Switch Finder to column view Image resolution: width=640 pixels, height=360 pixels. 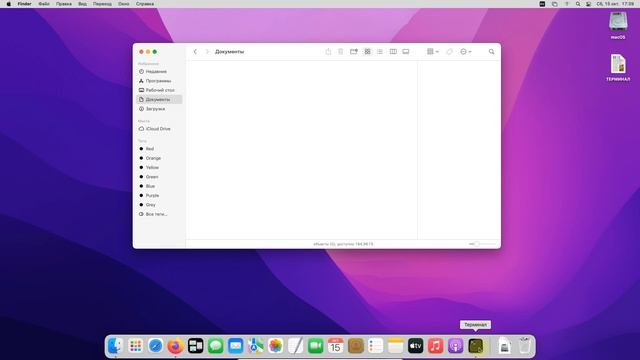[393, 52]
